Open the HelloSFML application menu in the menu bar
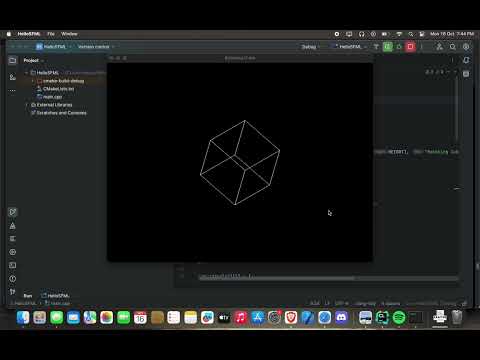Screen dimensions: 480x360 pyautogui.click(x=29, y=34)
